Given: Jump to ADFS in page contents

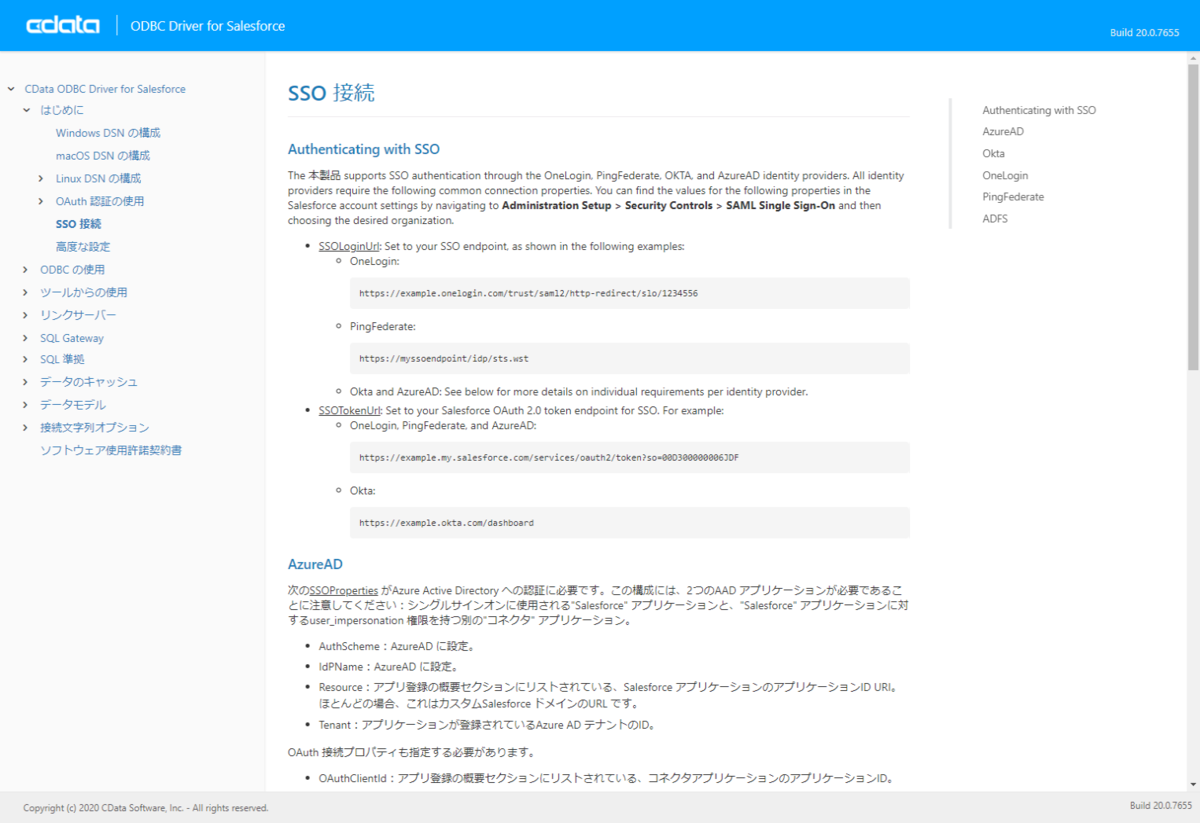Looking at the screenshot, I should coord(995,218).
